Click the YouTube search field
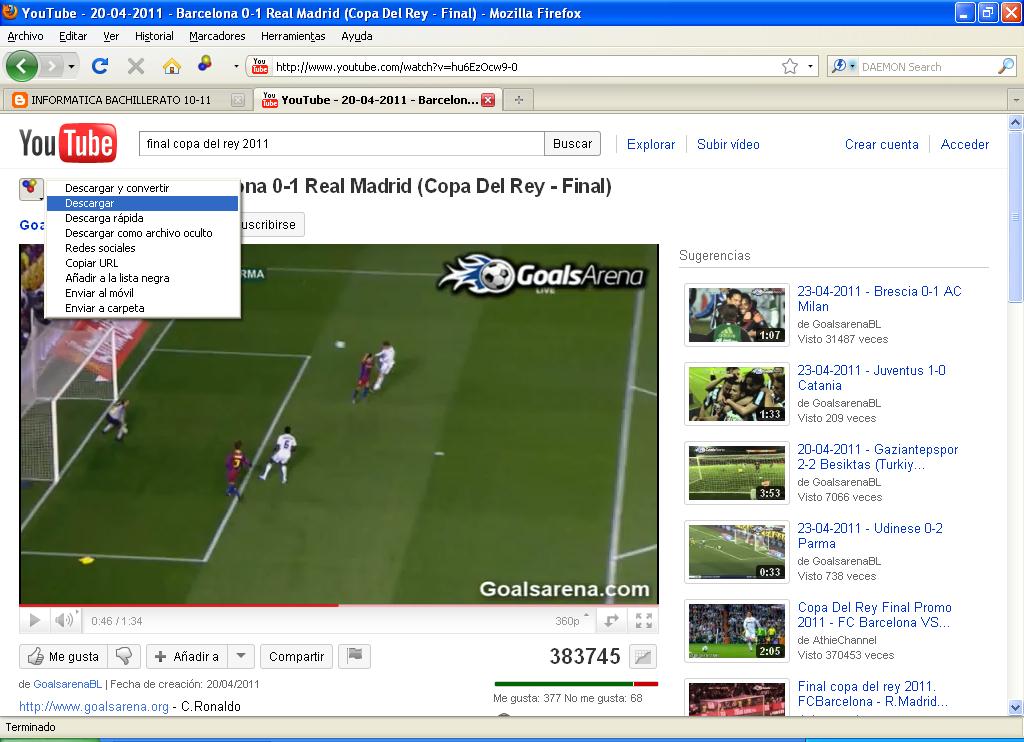1024x742 pixels. point(342,144)
